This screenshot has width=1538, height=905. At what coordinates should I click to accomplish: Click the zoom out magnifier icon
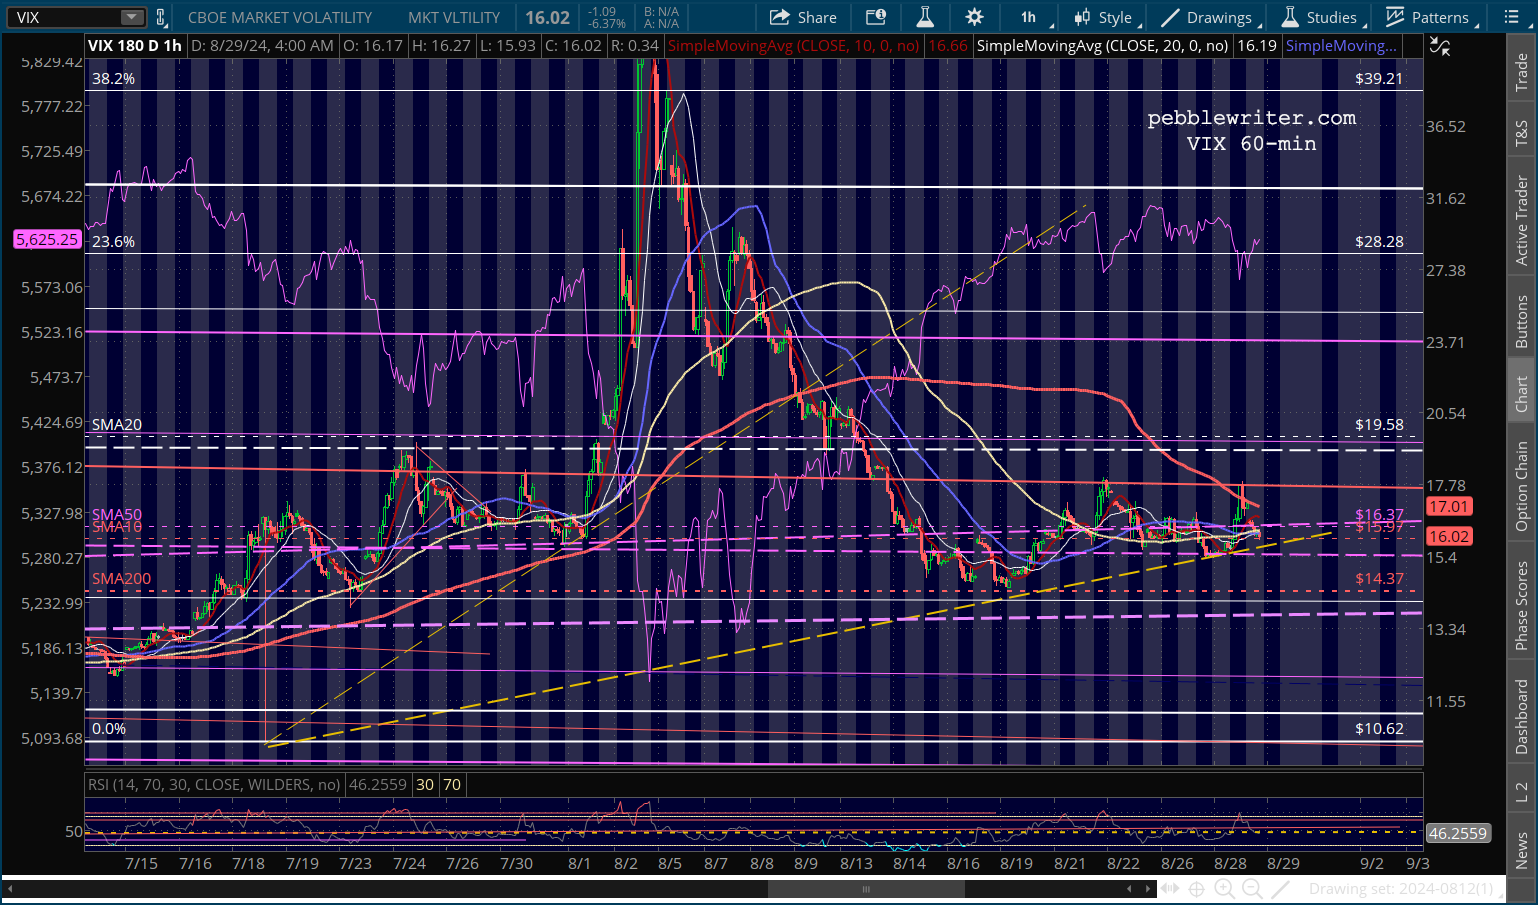click(x=1252, y=888)
